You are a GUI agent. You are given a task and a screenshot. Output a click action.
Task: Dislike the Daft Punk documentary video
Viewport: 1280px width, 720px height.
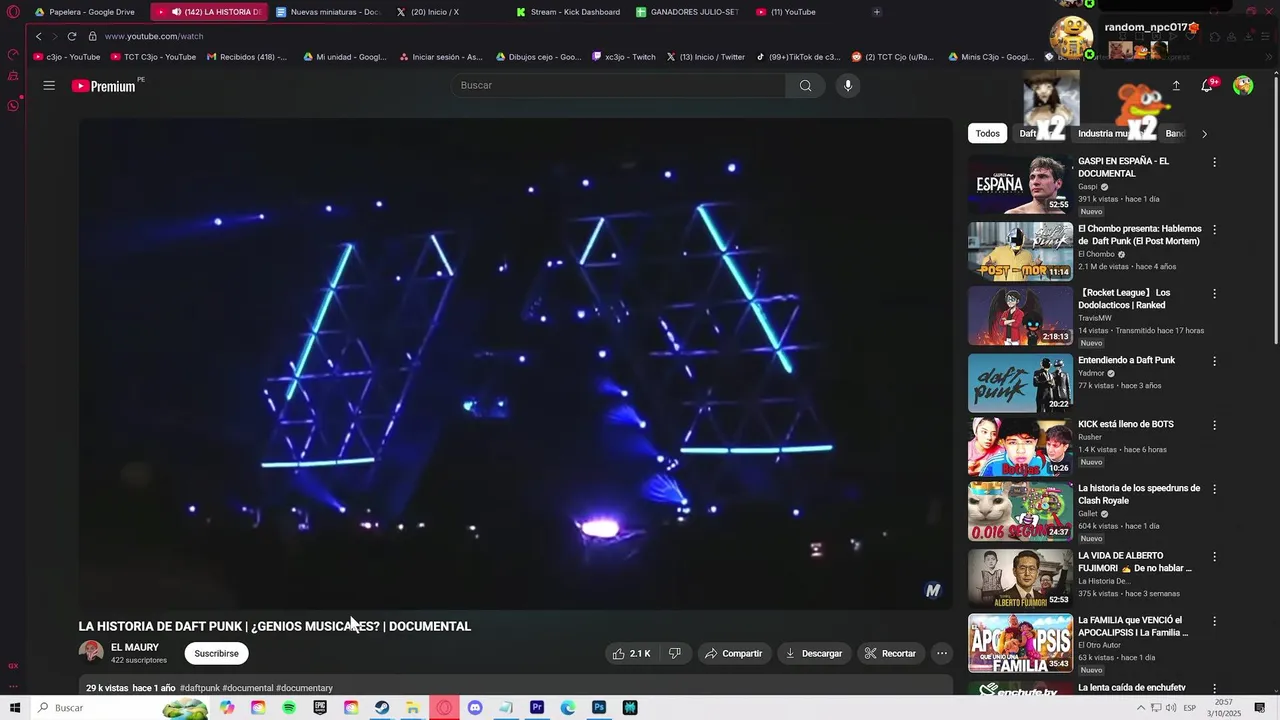coord(675,654)
